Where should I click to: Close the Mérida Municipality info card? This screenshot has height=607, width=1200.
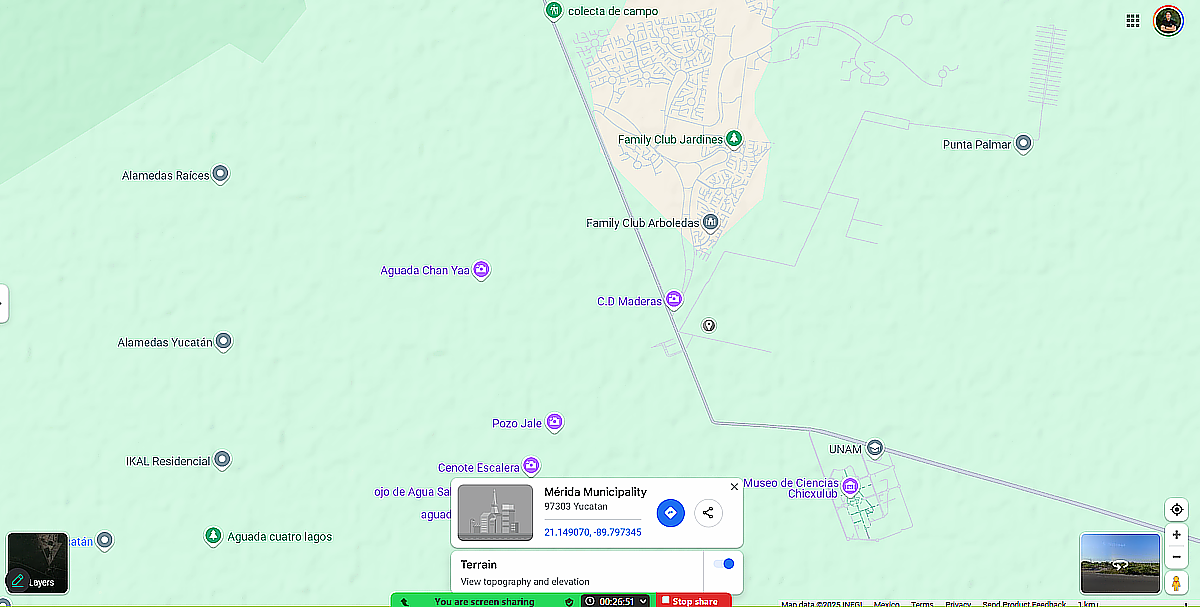[735, 487]
